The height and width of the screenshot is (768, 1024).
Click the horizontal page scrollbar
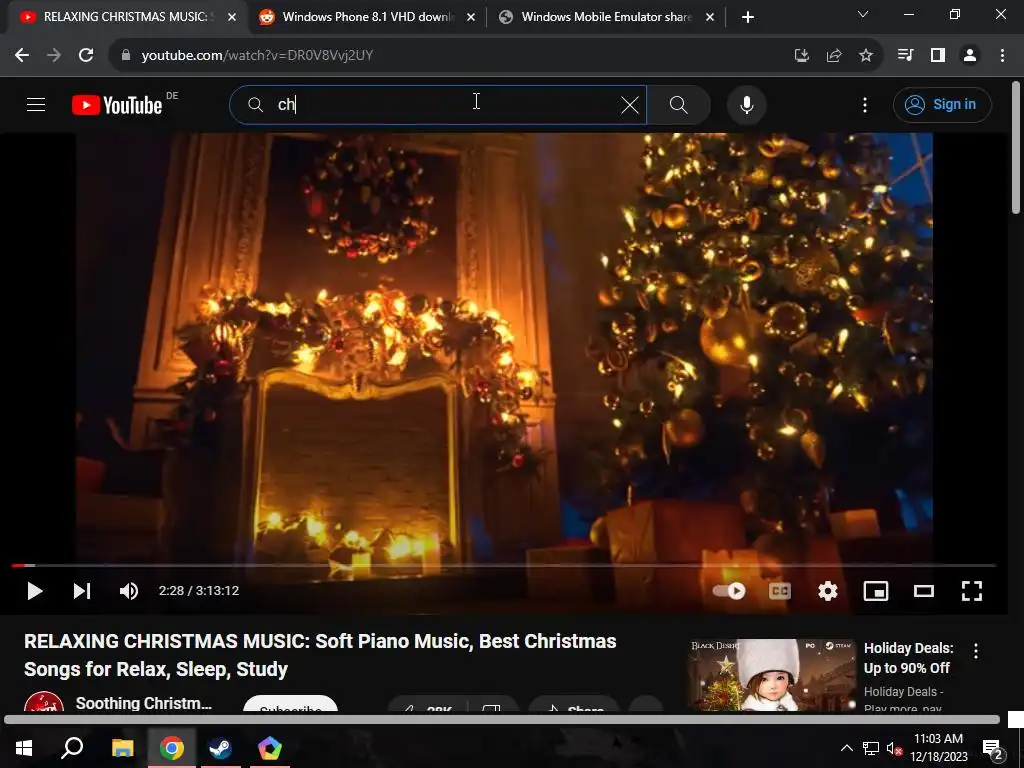502,720
